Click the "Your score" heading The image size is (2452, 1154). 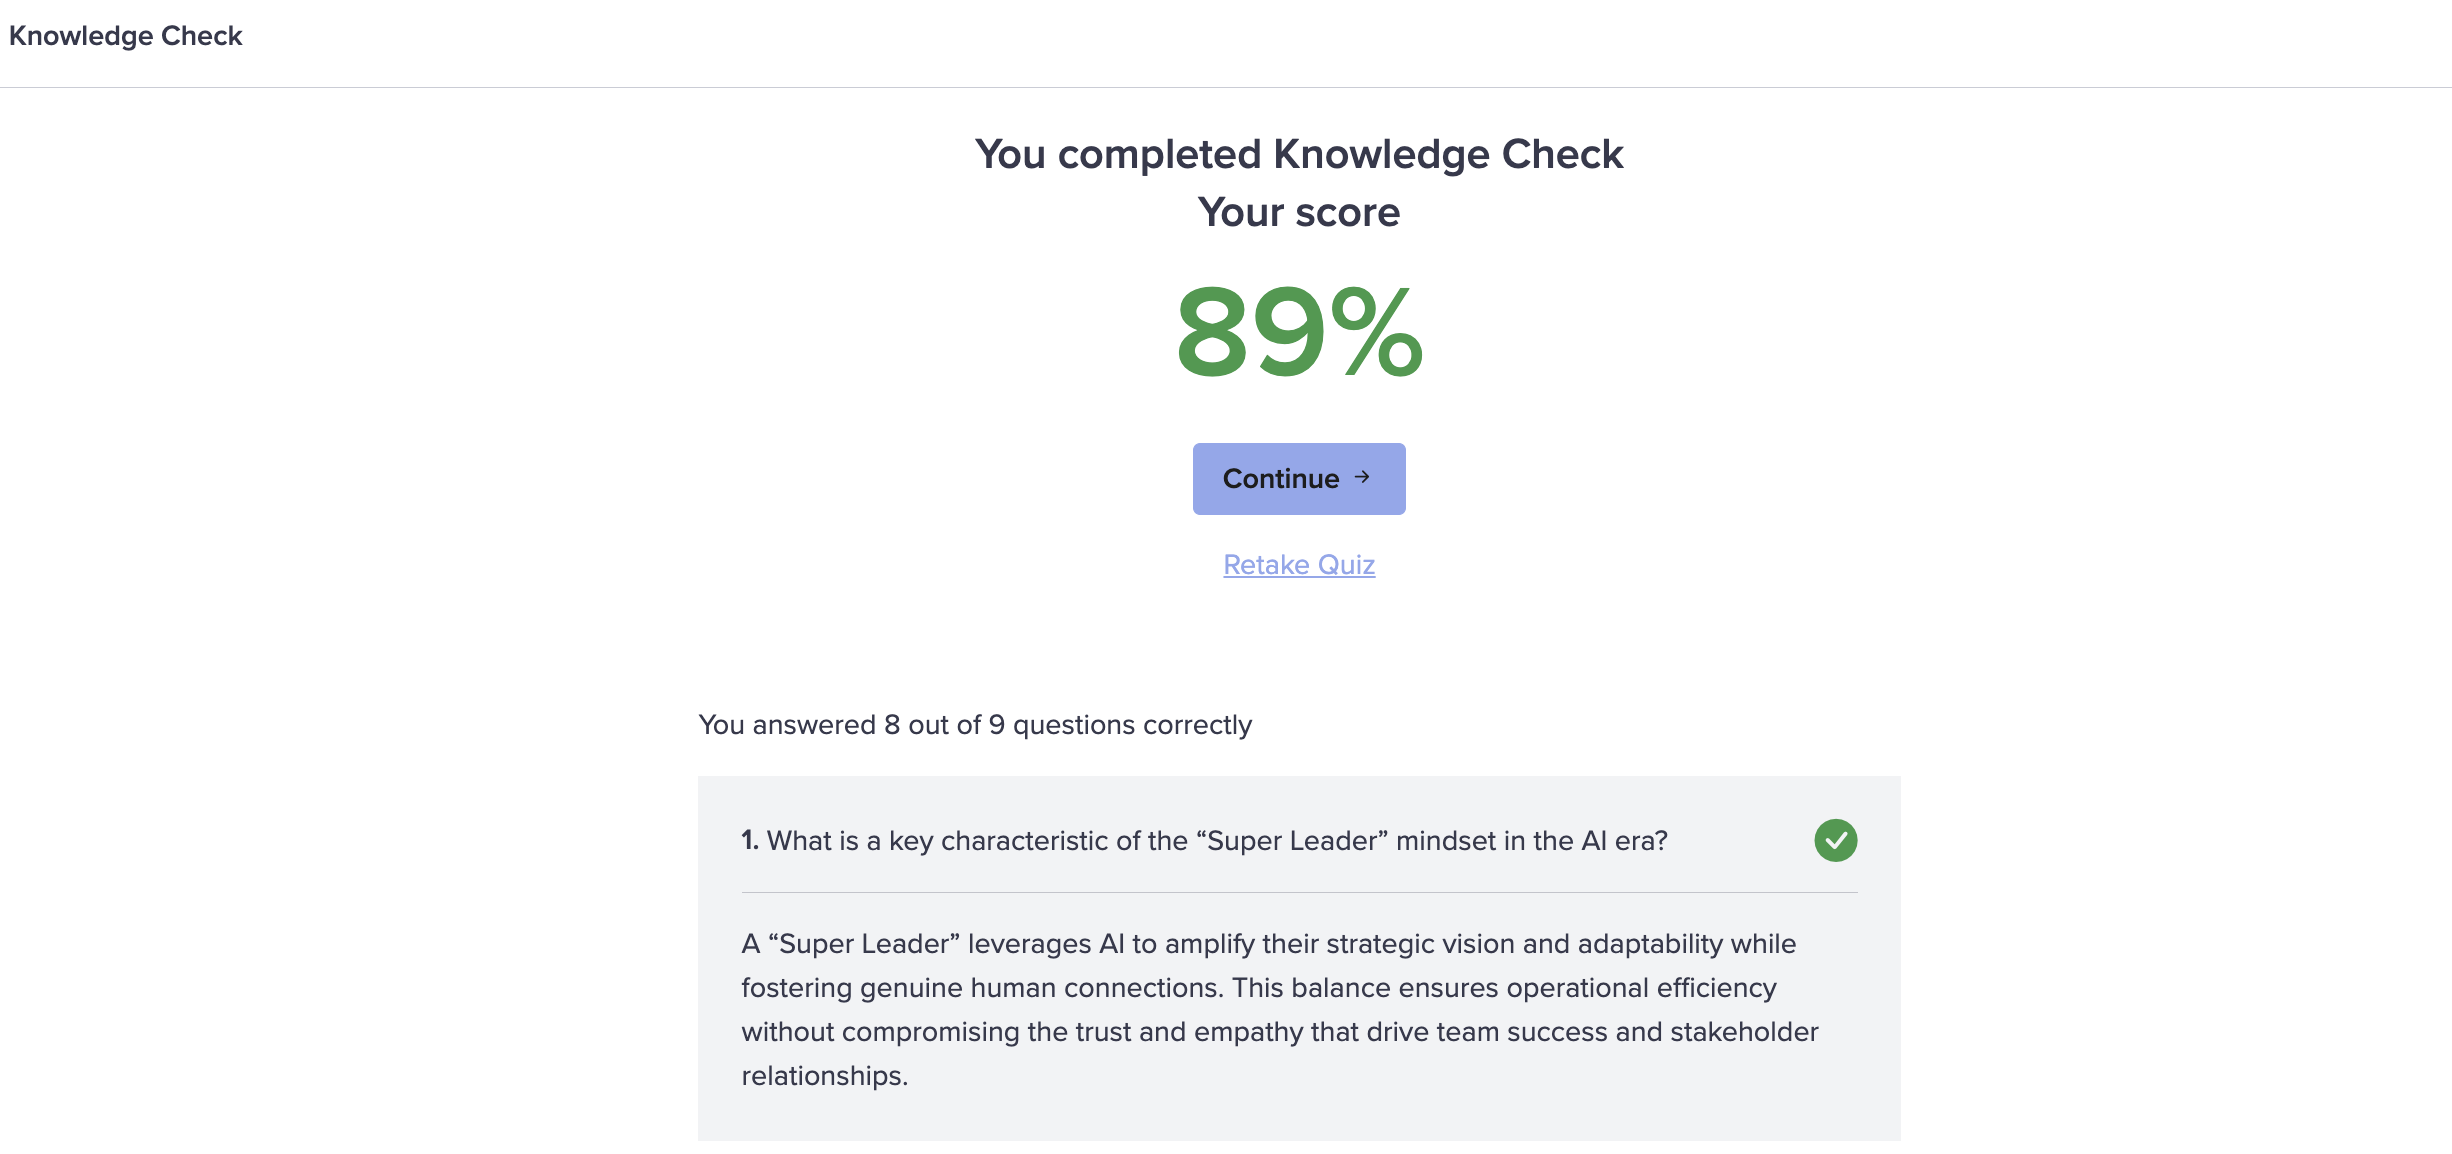(1298, 212)
